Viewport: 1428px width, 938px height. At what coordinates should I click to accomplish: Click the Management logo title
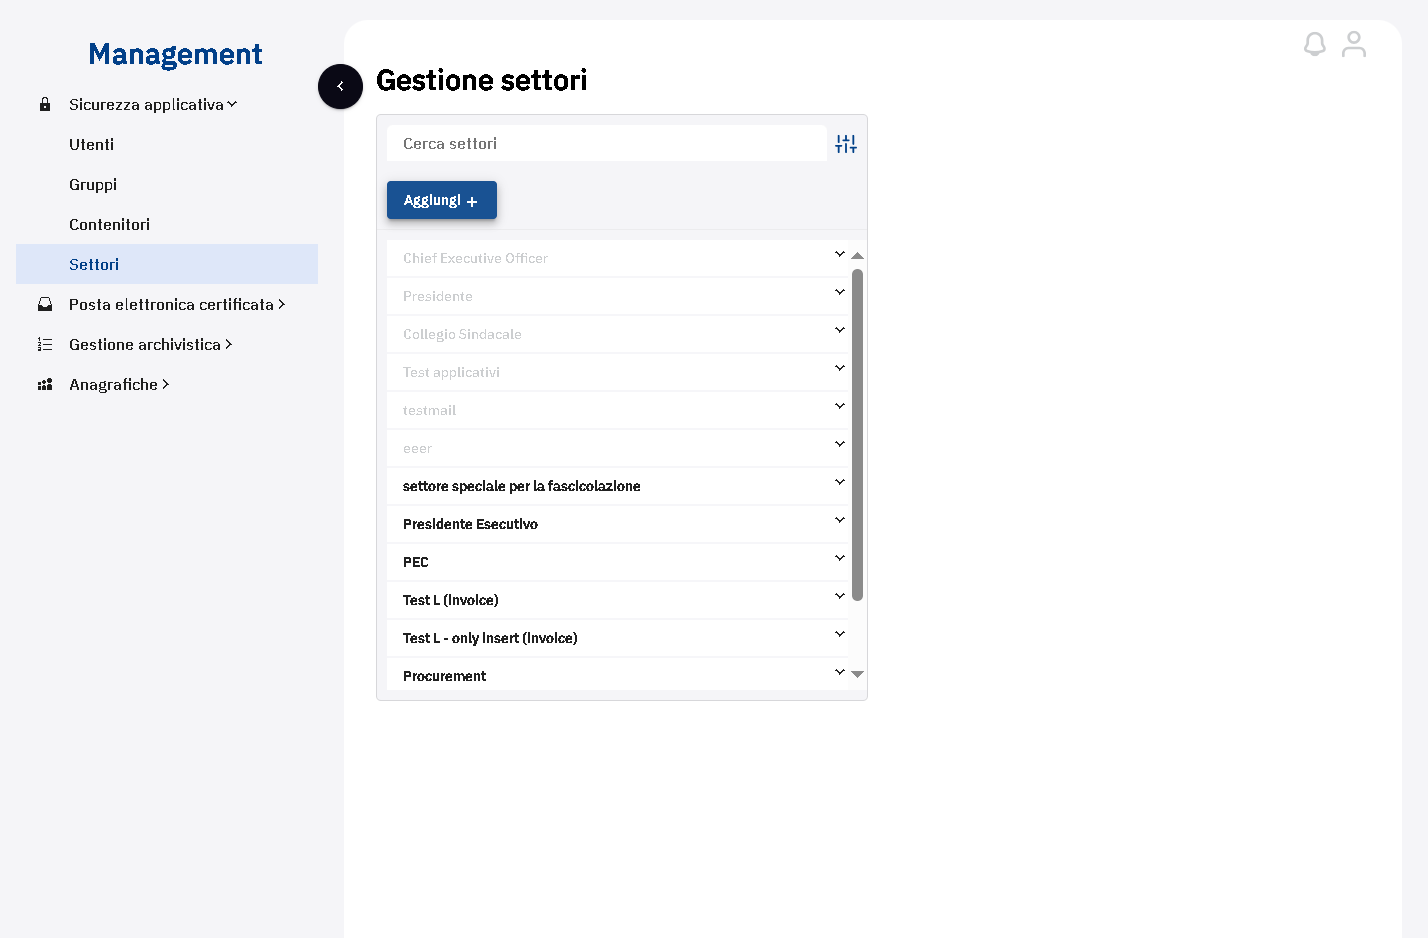pyautogui.click(x=175, y=55)
